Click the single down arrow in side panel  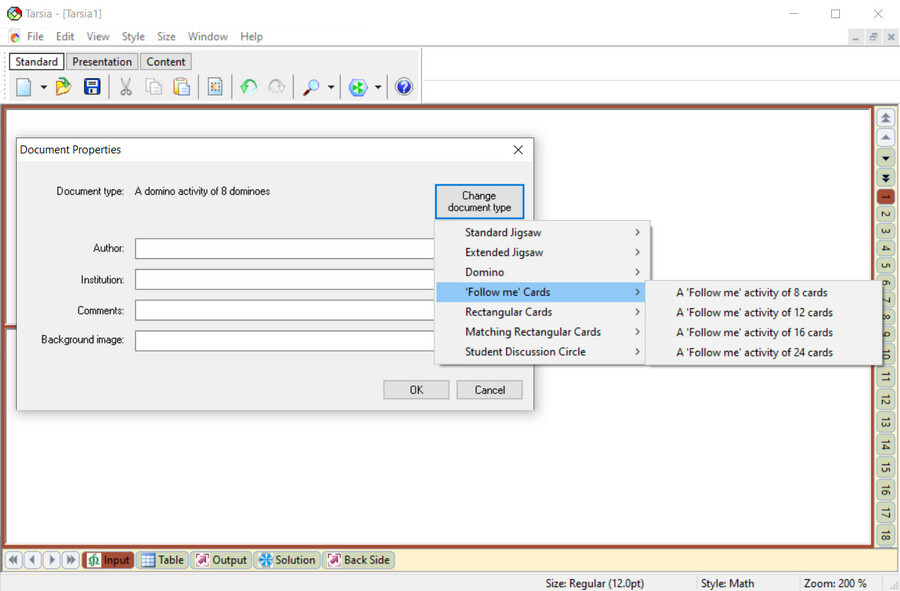(x=886, y=158)
